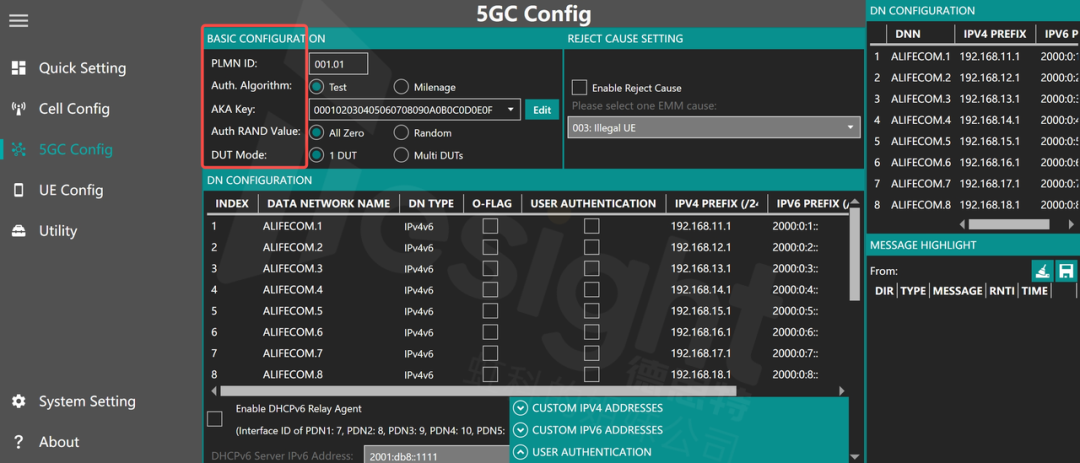Viewport: 1080px width, 463px height.
Task: Open the AKA Key dropdown
Action: (510, 110)
